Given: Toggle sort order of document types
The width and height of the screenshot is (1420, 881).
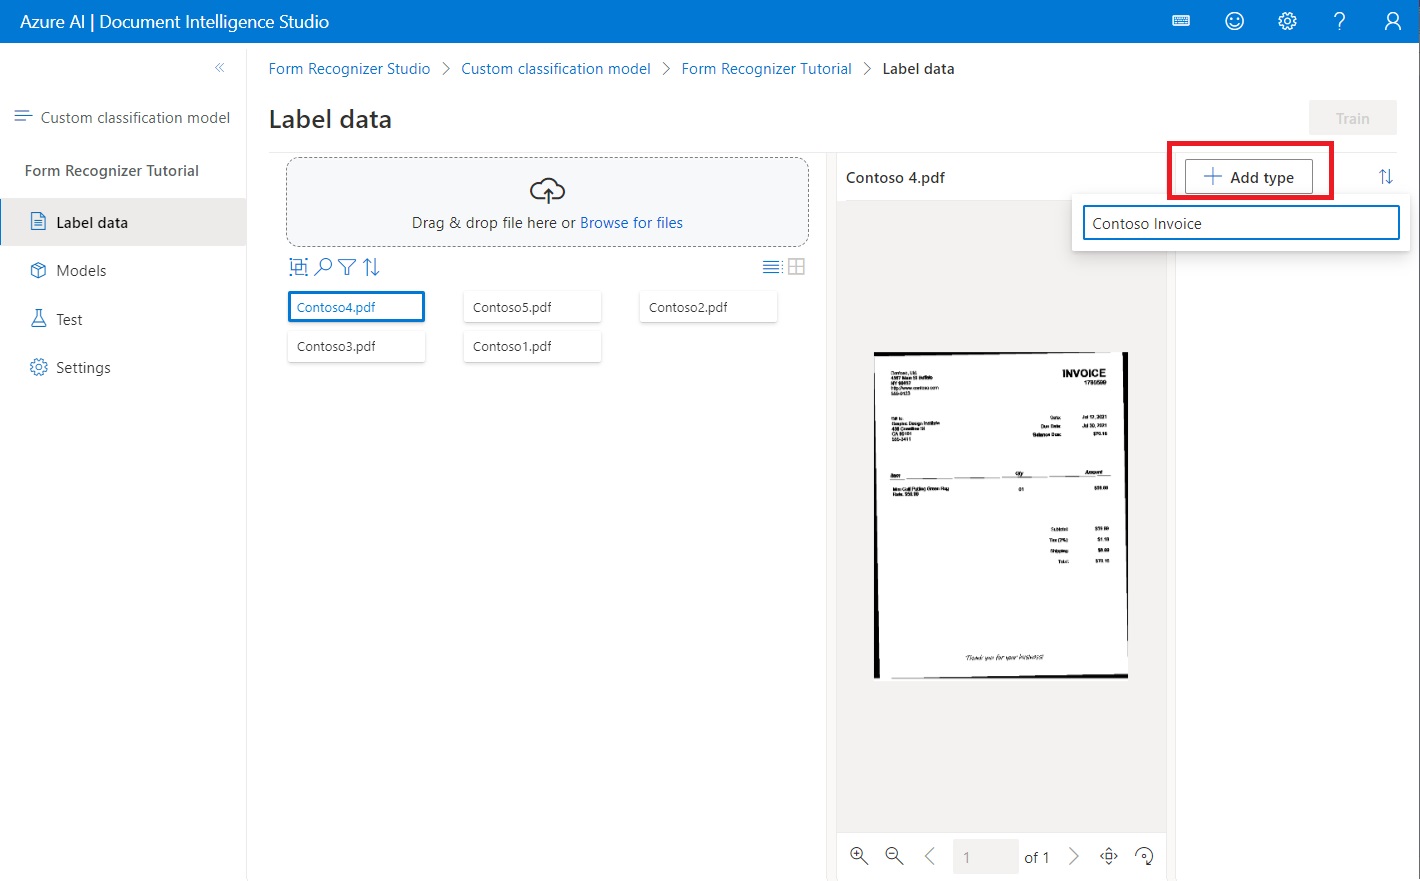Looking at the screenshot, I should pos(1387,176).
